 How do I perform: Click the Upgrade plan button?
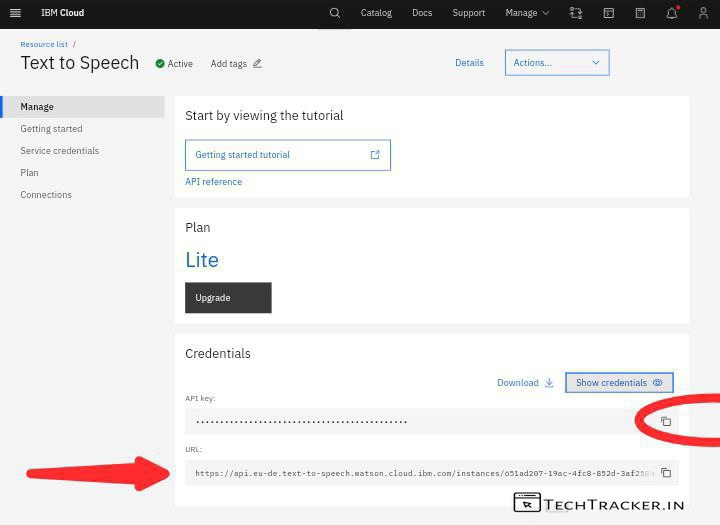[228, 298]
